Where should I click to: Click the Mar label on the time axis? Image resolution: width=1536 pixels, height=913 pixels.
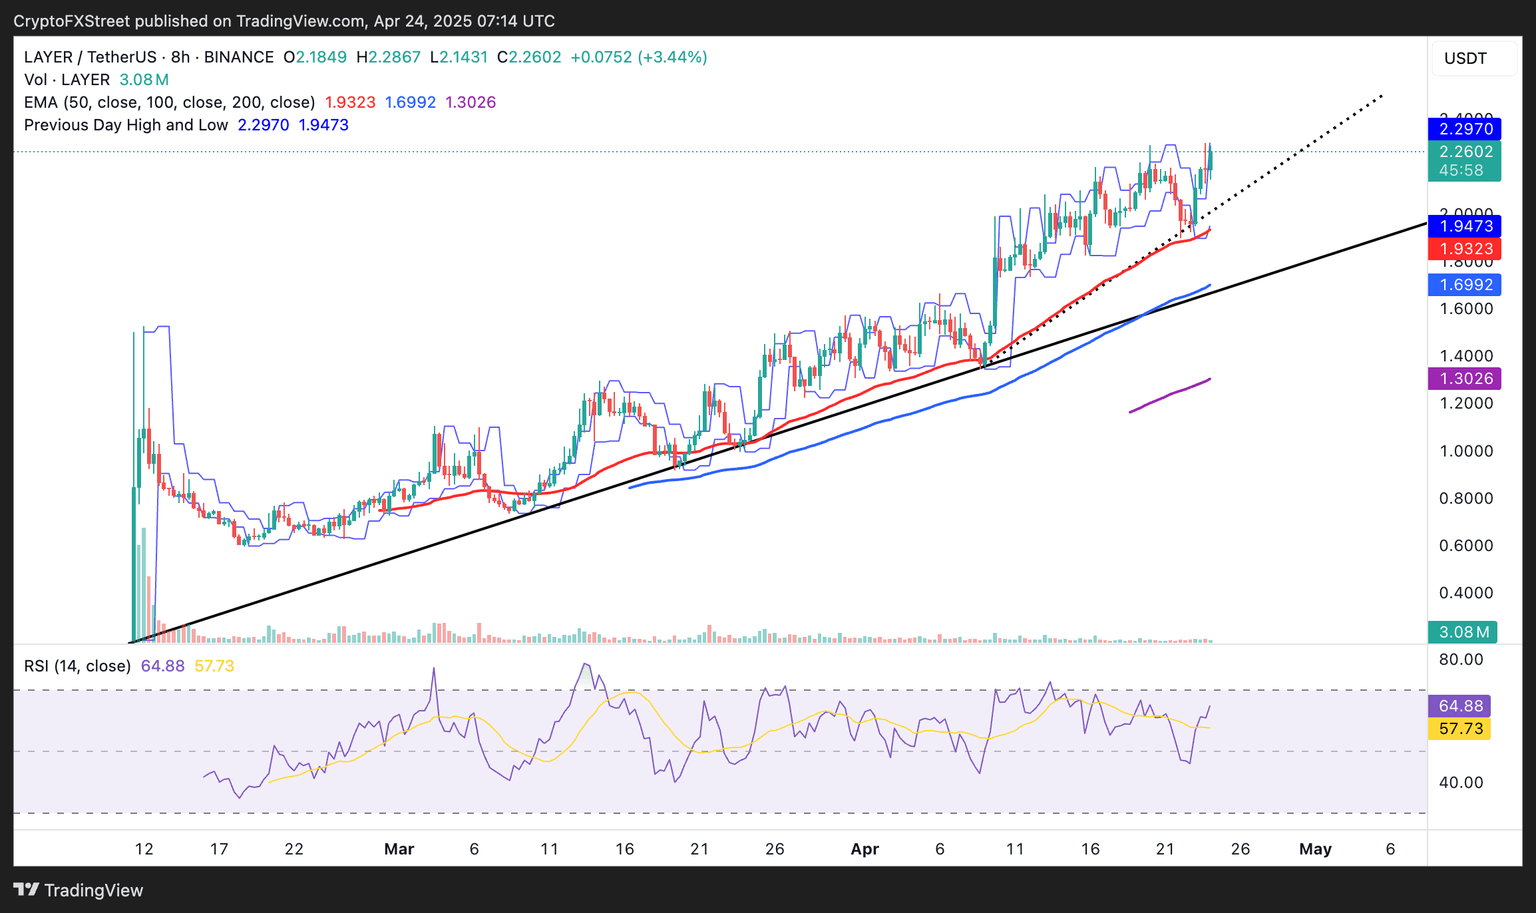[x=399, y=849]
